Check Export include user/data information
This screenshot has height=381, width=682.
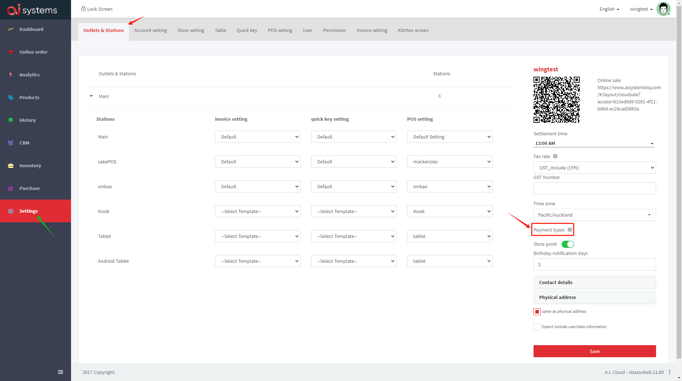(537, 327)
